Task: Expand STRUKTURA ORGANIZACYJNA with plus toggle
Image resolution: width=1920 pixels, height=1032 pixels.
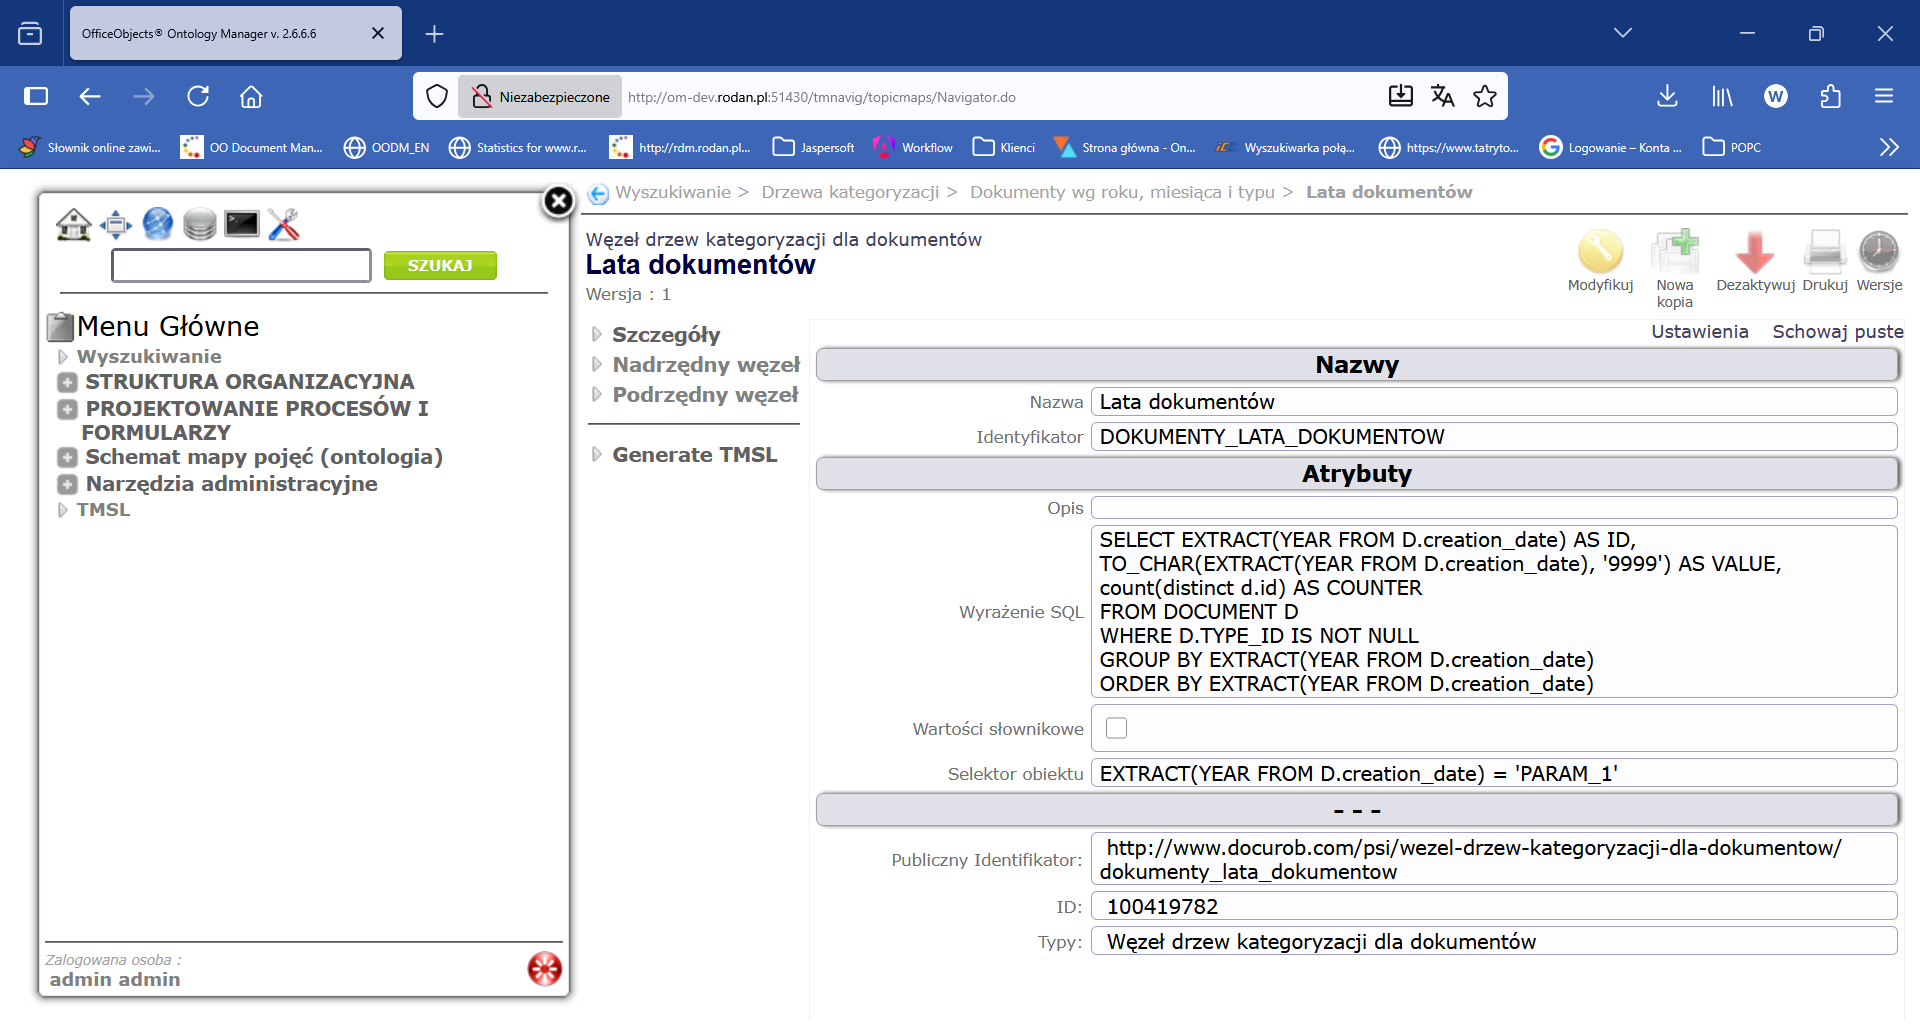Action: [x=67, y=382]
